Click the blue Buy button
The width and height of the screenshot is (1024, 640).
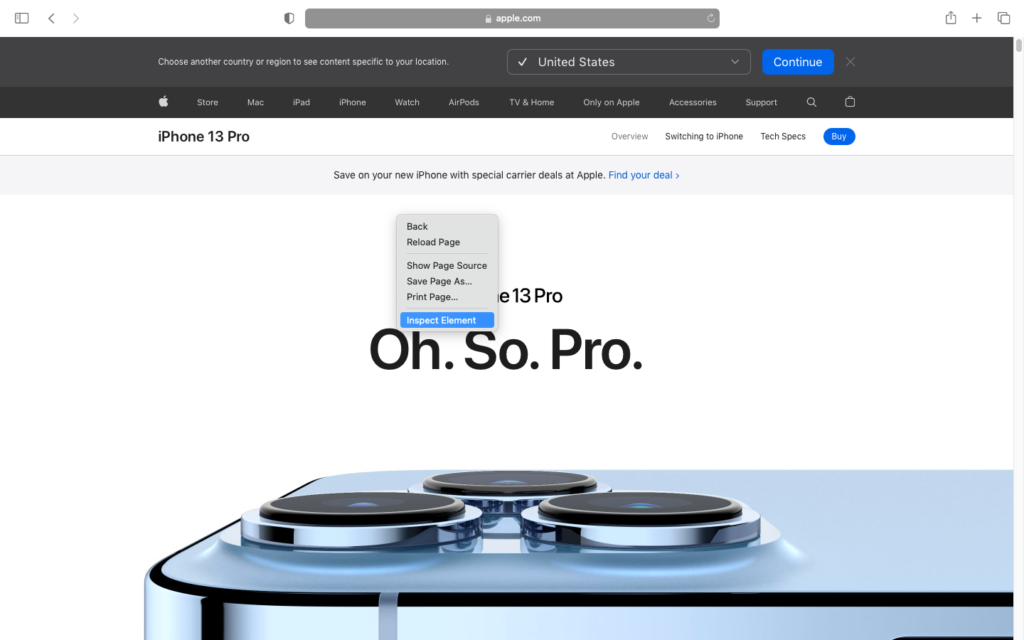839,136
